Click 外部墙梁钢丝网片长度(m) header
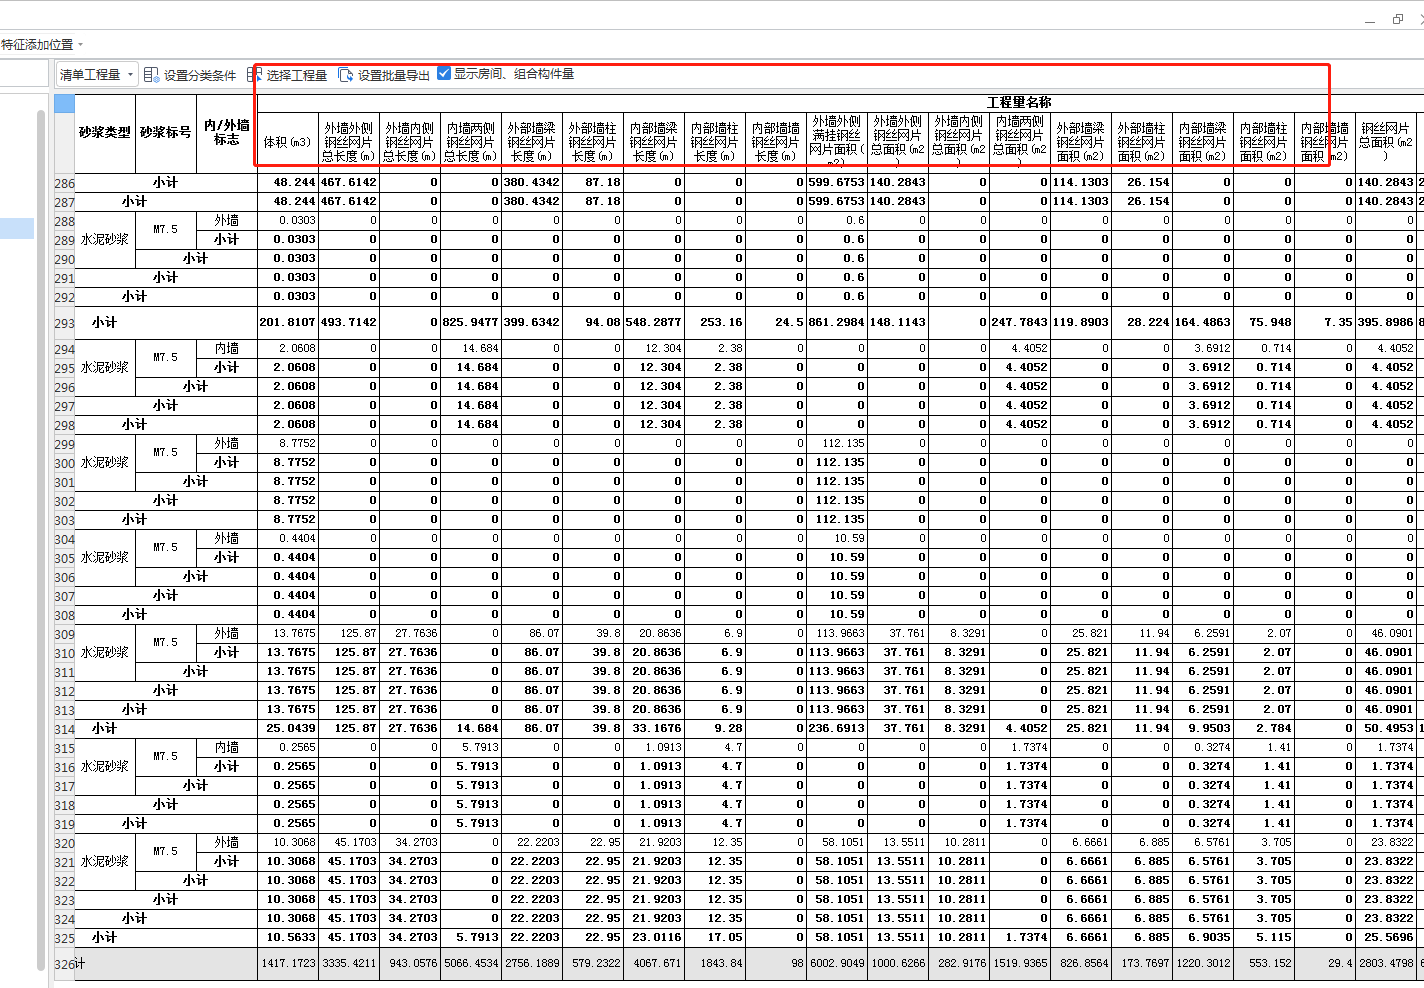Screen dimensions: 1424x988 point(532,142)
